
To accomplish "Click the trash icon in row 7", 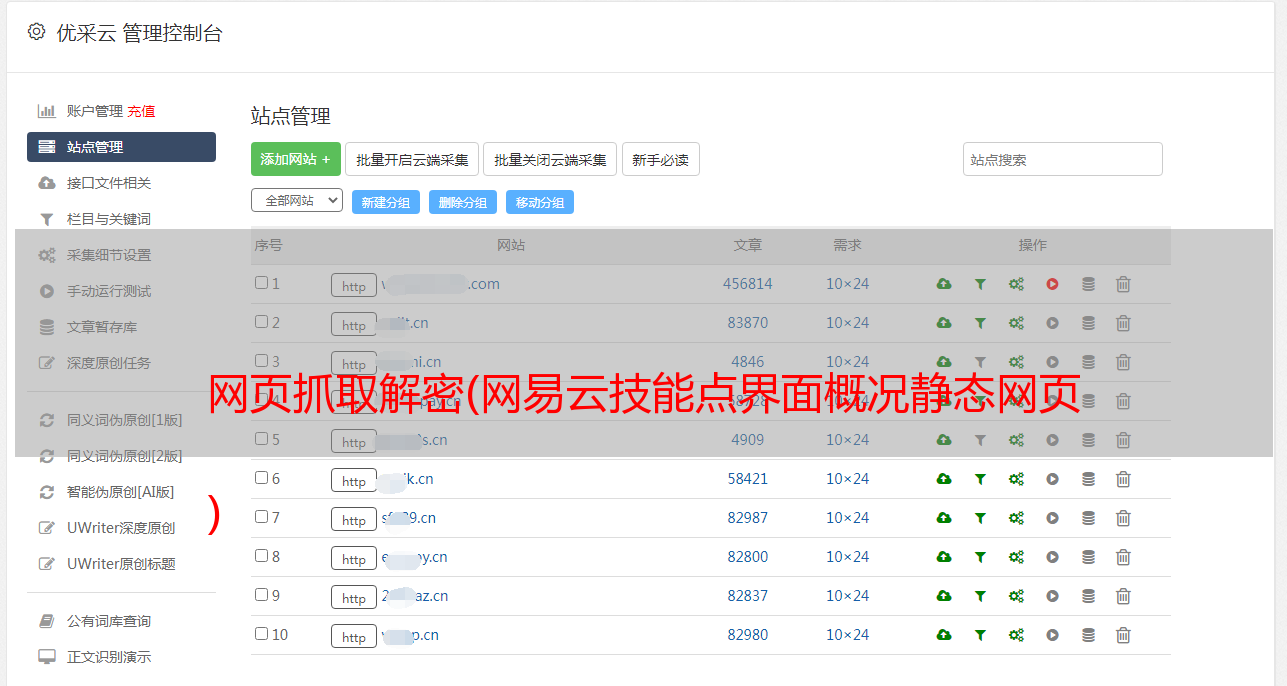I will [1123, 518].
